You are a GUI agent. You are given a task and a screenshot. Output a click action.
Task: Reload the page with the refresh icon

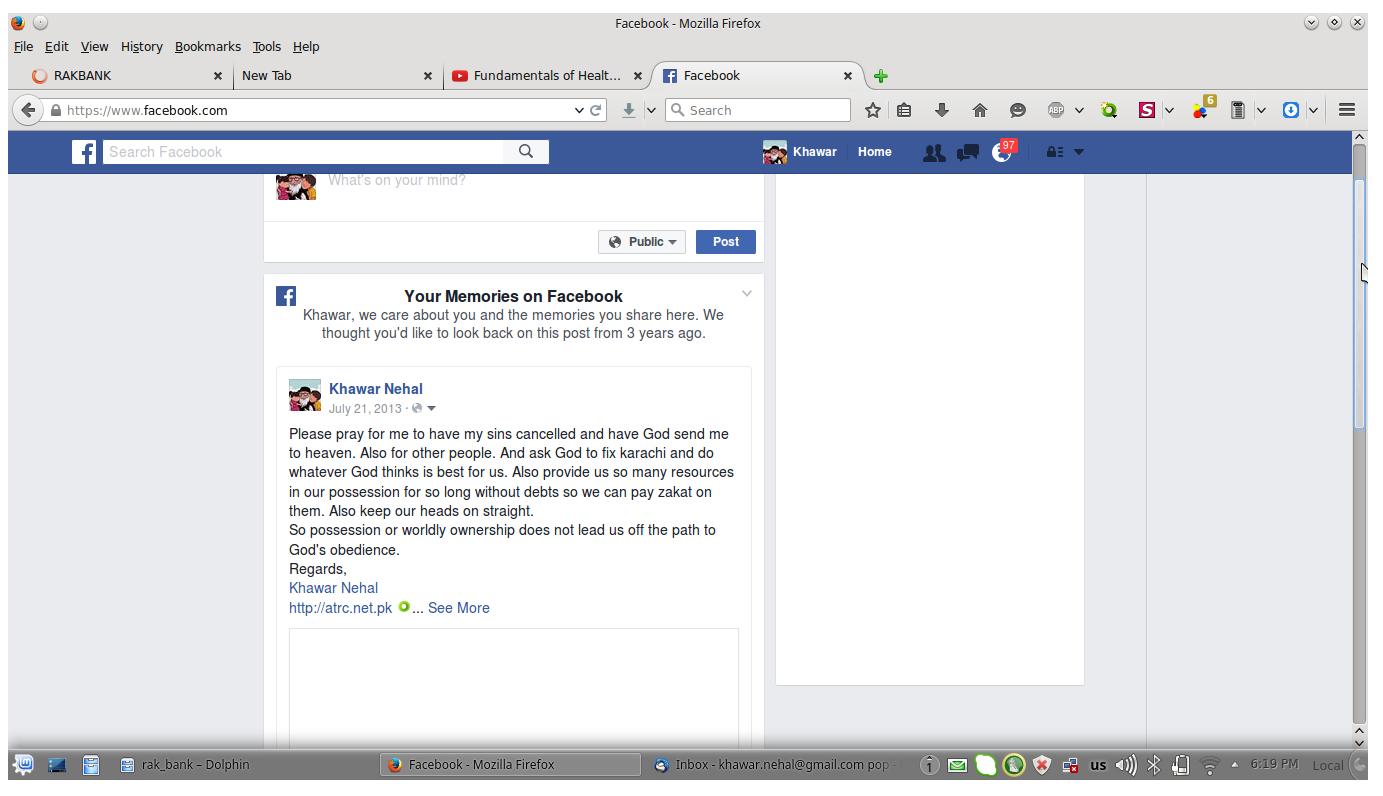tap(597, 110)
